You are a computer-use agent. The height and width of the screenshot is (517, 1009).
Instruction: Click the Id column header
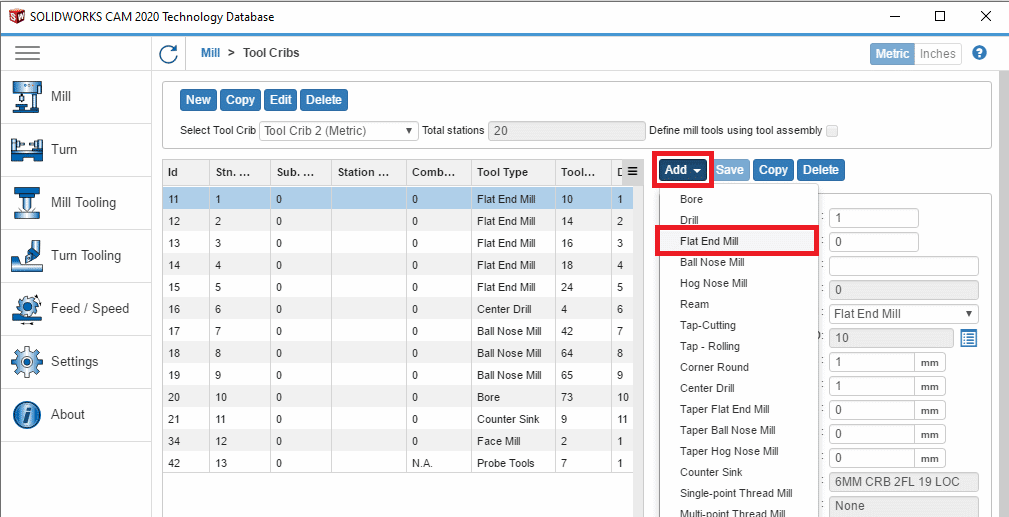pos(185,172)
